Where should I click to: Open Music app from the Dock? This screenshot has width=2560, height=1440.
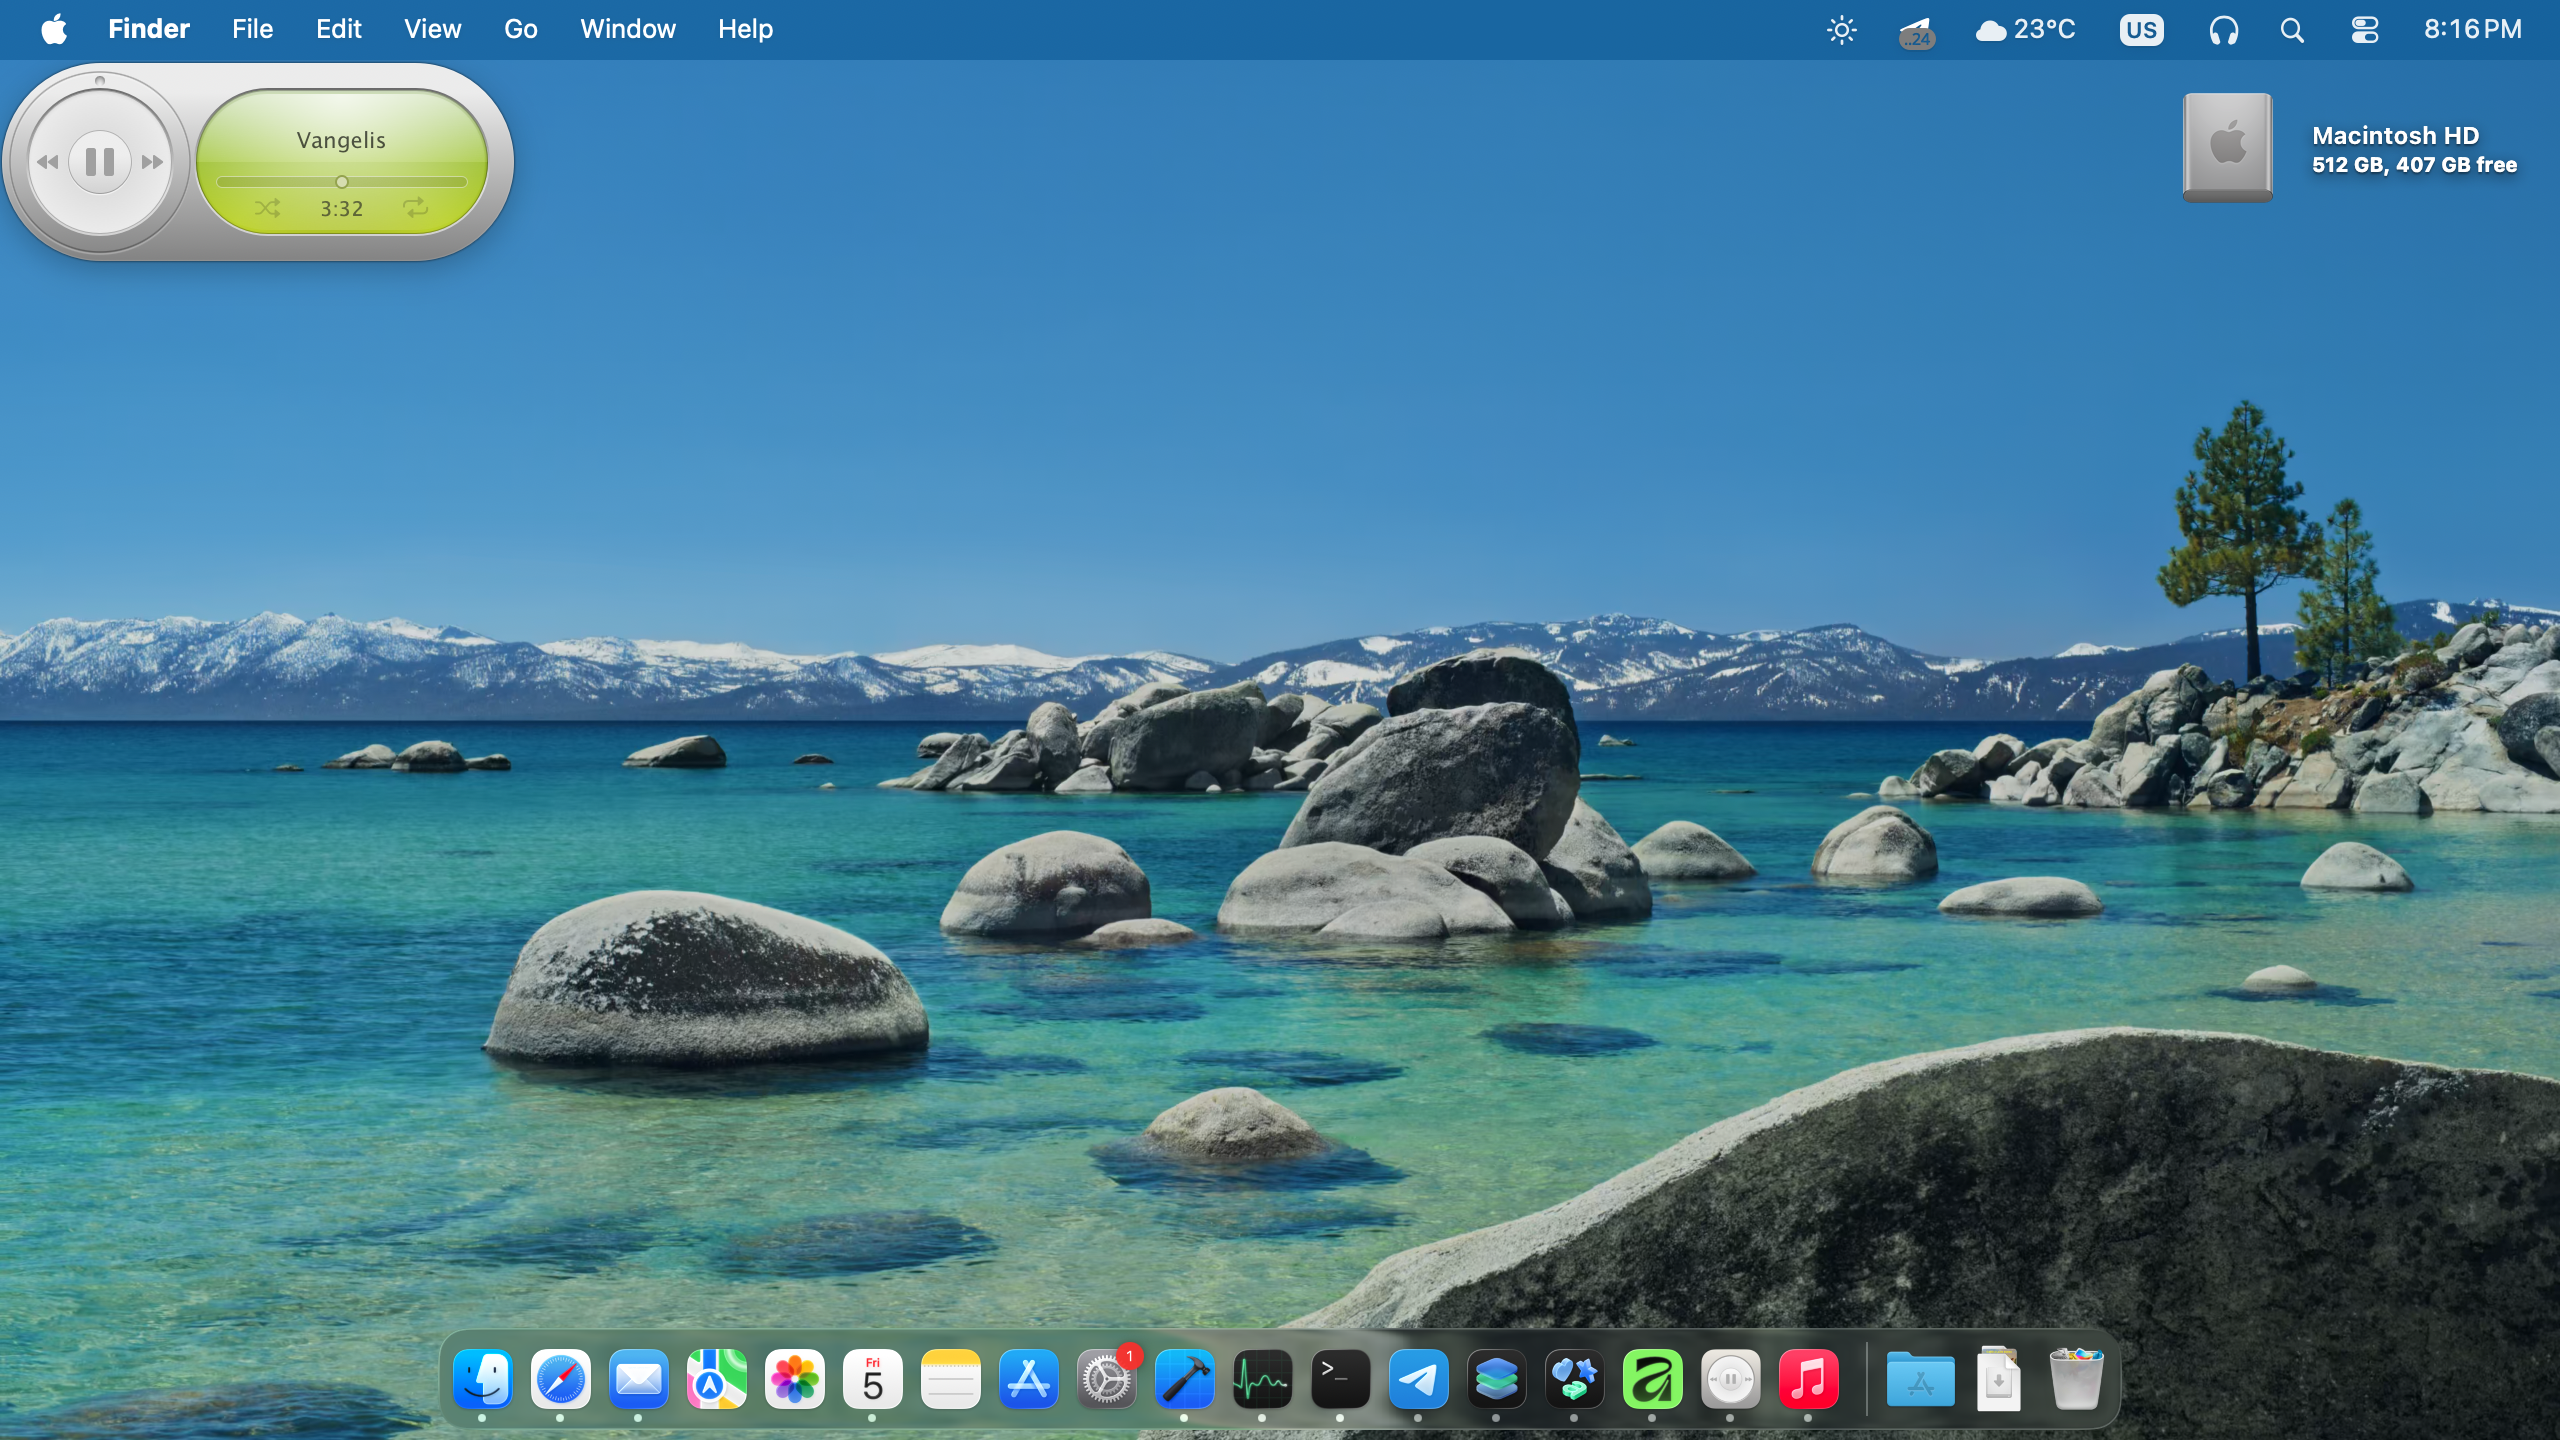pyautogui.click(x=1808, y=1380)
